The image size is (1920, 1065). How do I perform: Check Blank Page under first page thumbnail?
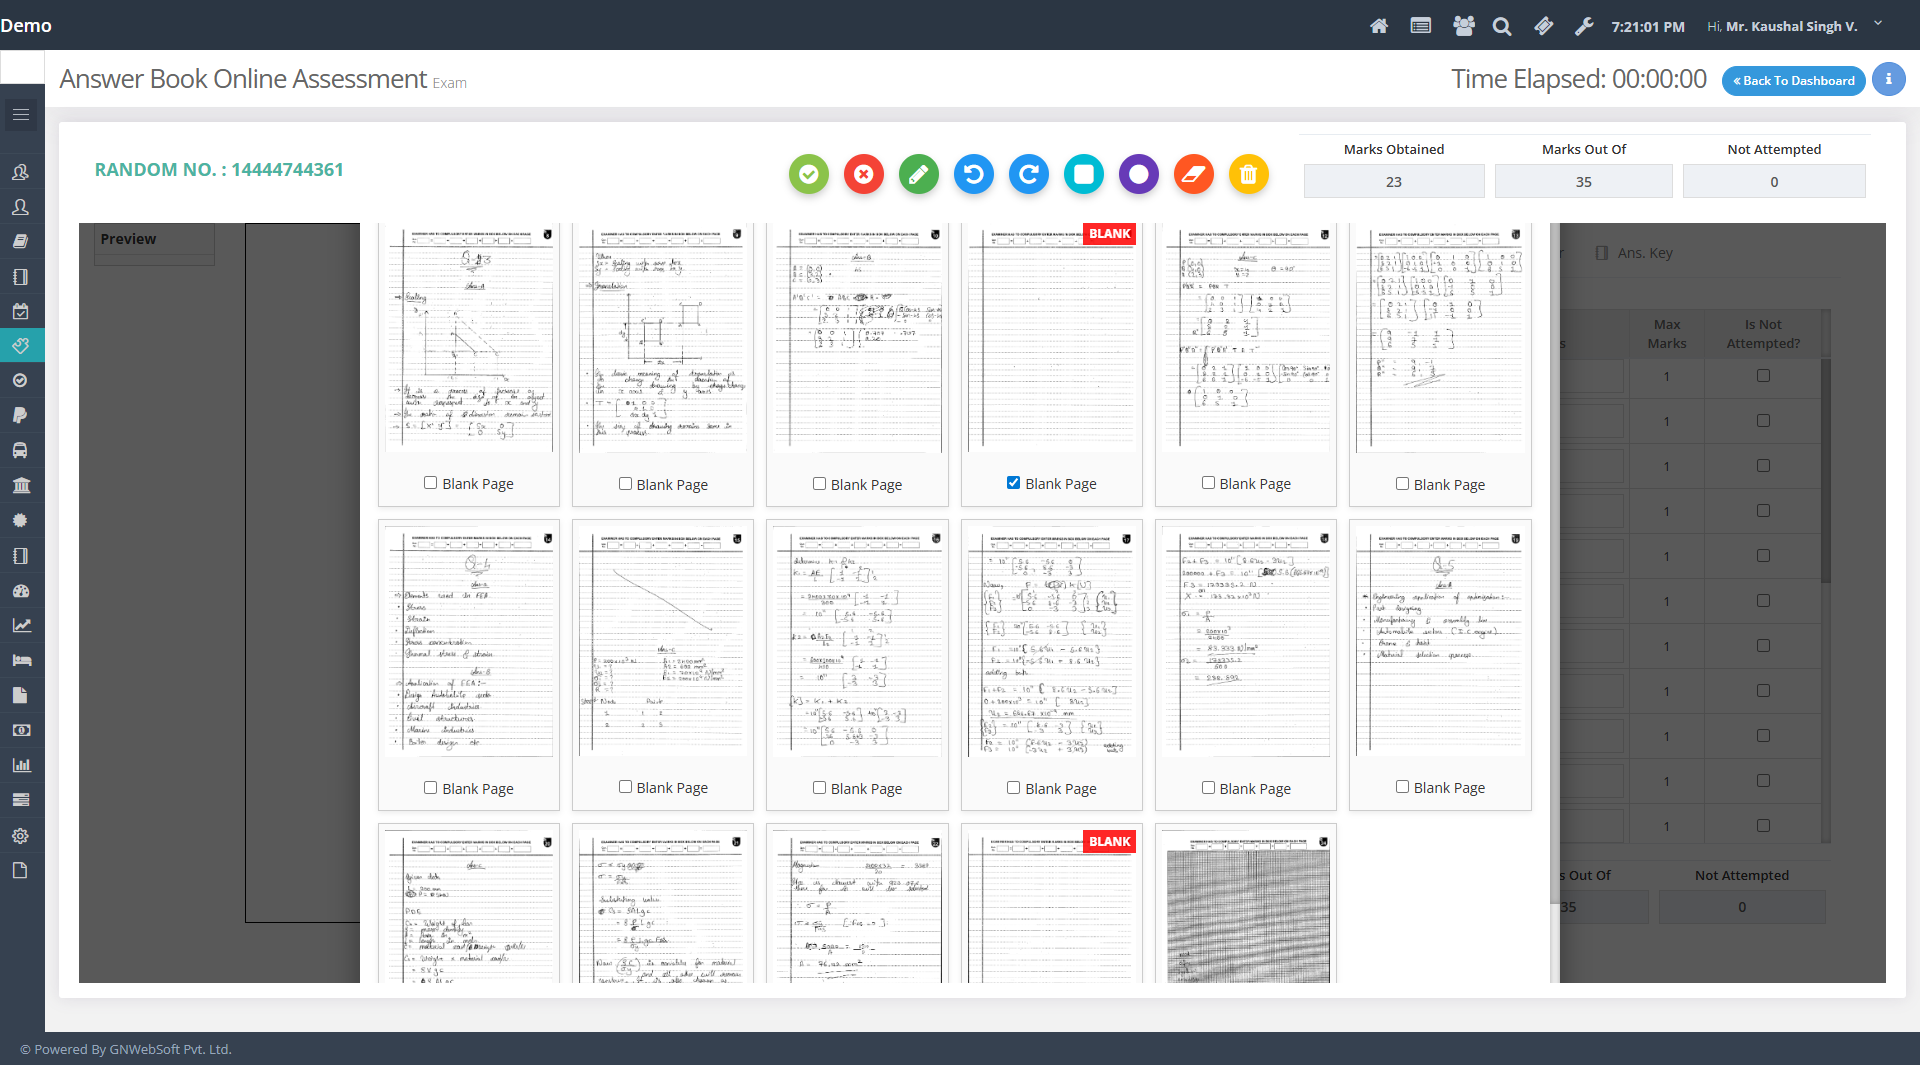[x=430, y=483]
